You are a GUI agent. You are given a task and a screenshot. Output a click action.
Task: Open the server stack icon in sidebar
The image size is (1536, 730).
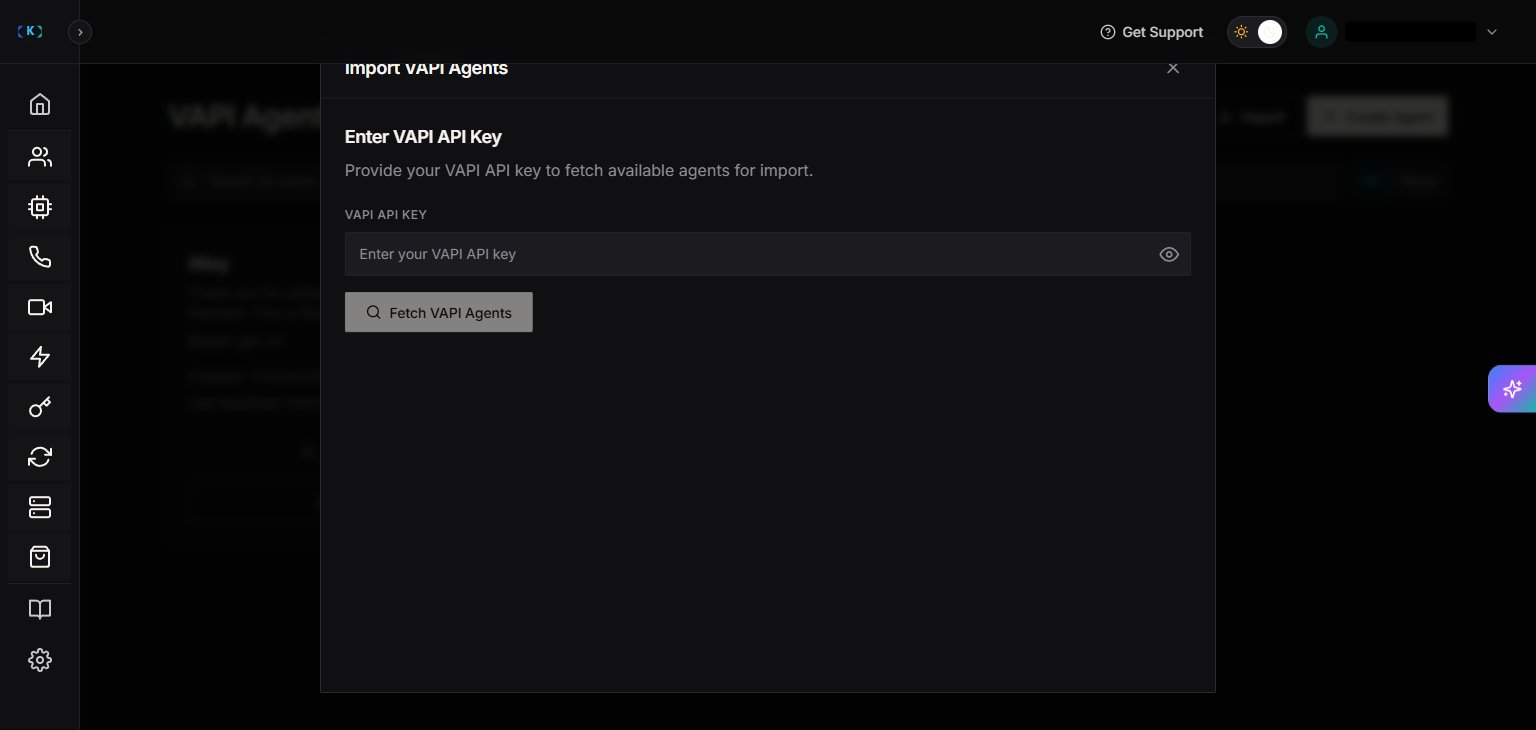click(x=39, y=507)
